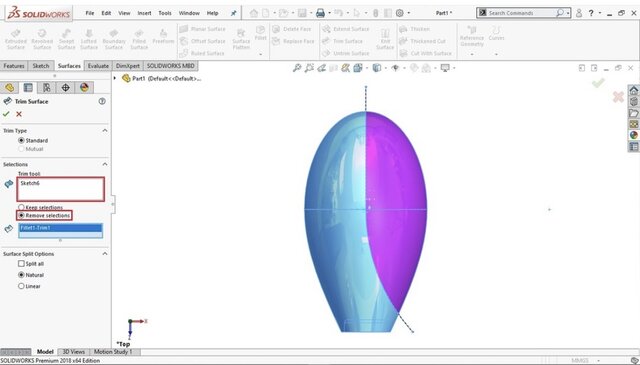Choose the Thicken tool
This screenshot has height=365, width=640.
[x=414, y=29]
